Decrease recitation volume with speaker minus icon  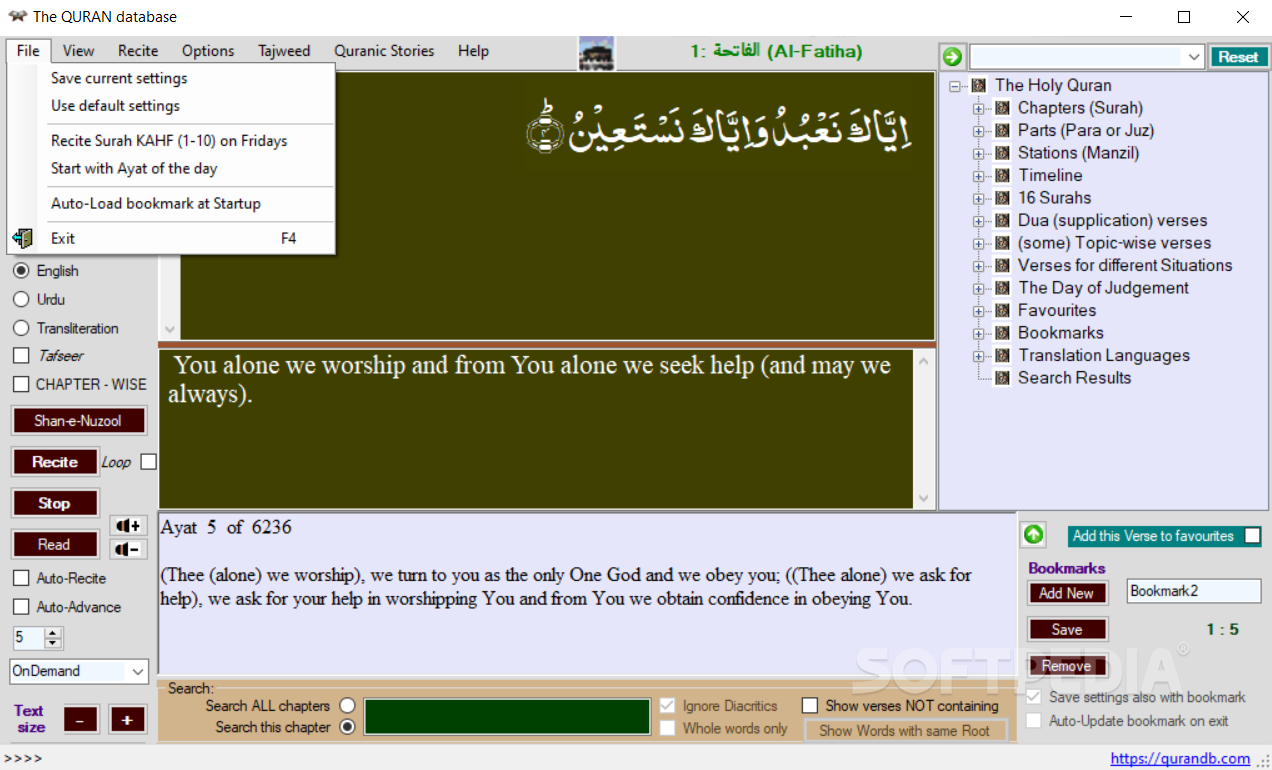[x=128, y=549]
